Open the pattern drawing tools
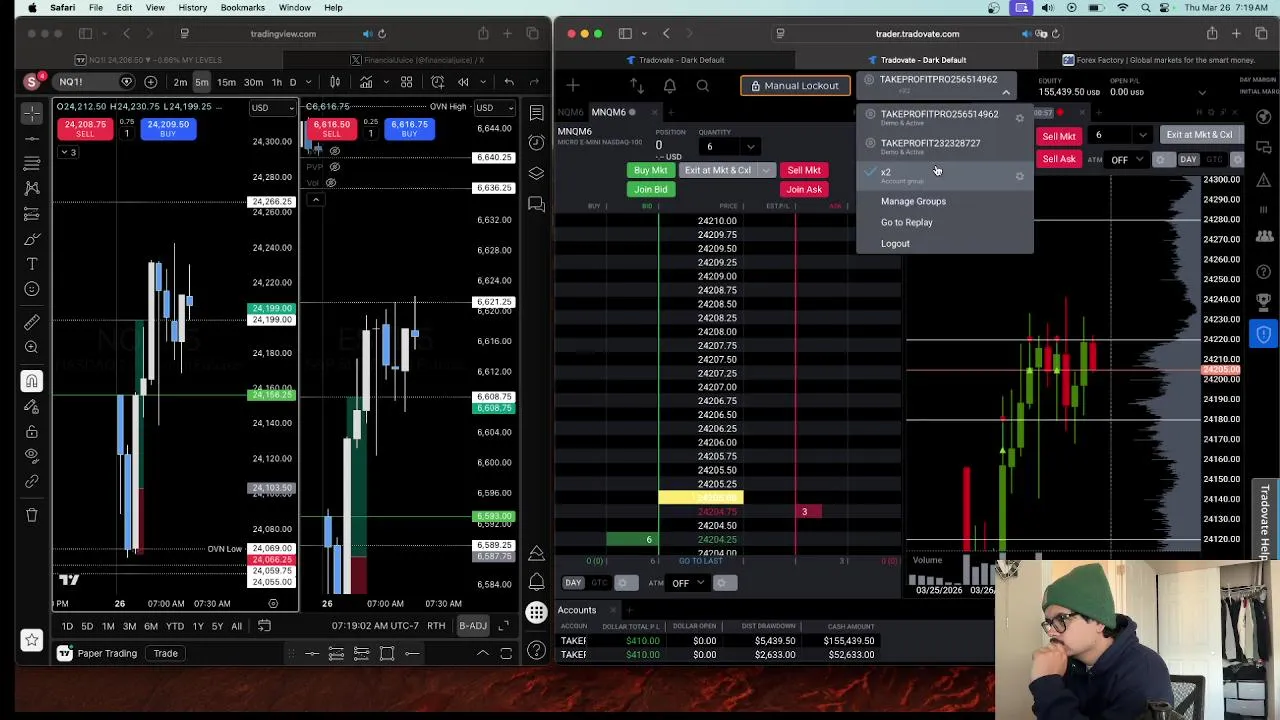1280x720 pixels. [x=32, y=188]
